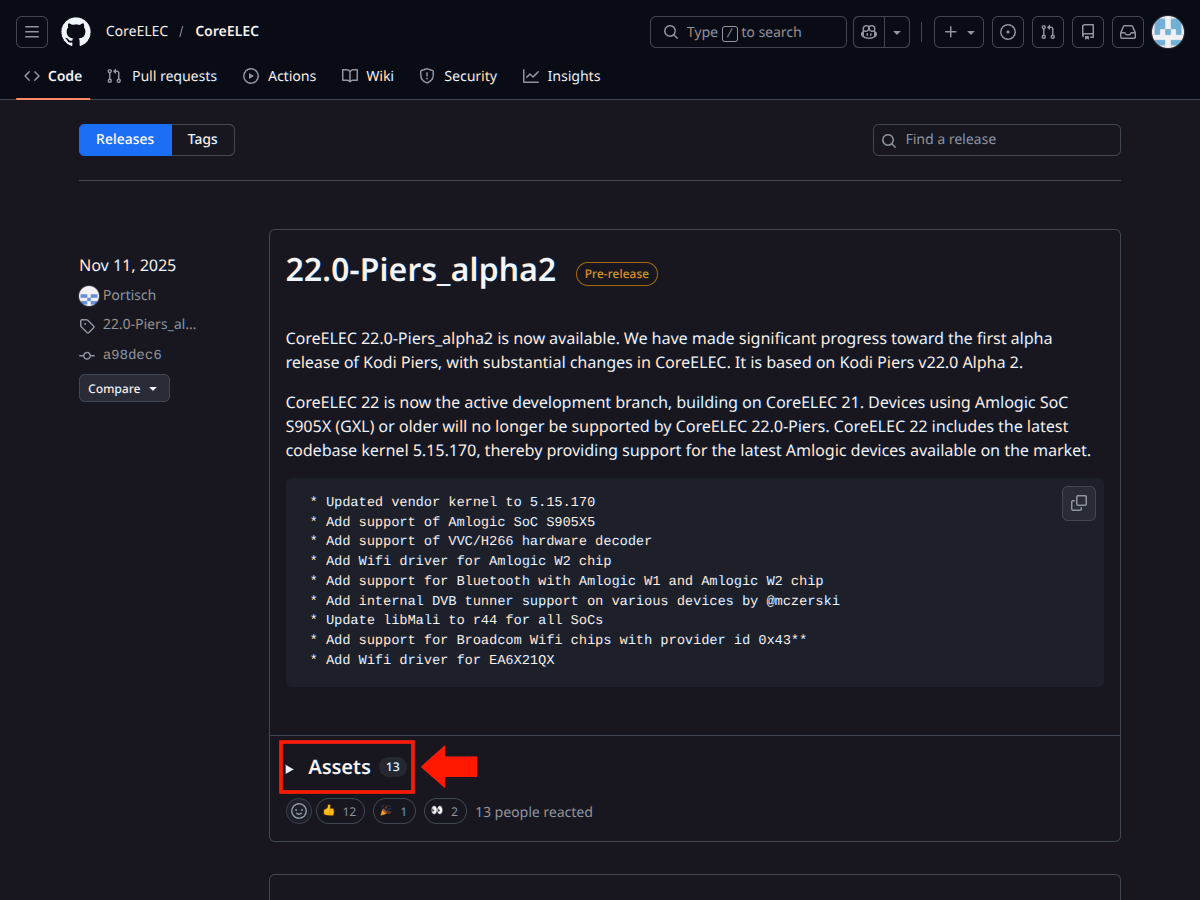Viewport: 1200px width, 900px height.
Task: Switch to Pull requests tab
Action: 162,76
